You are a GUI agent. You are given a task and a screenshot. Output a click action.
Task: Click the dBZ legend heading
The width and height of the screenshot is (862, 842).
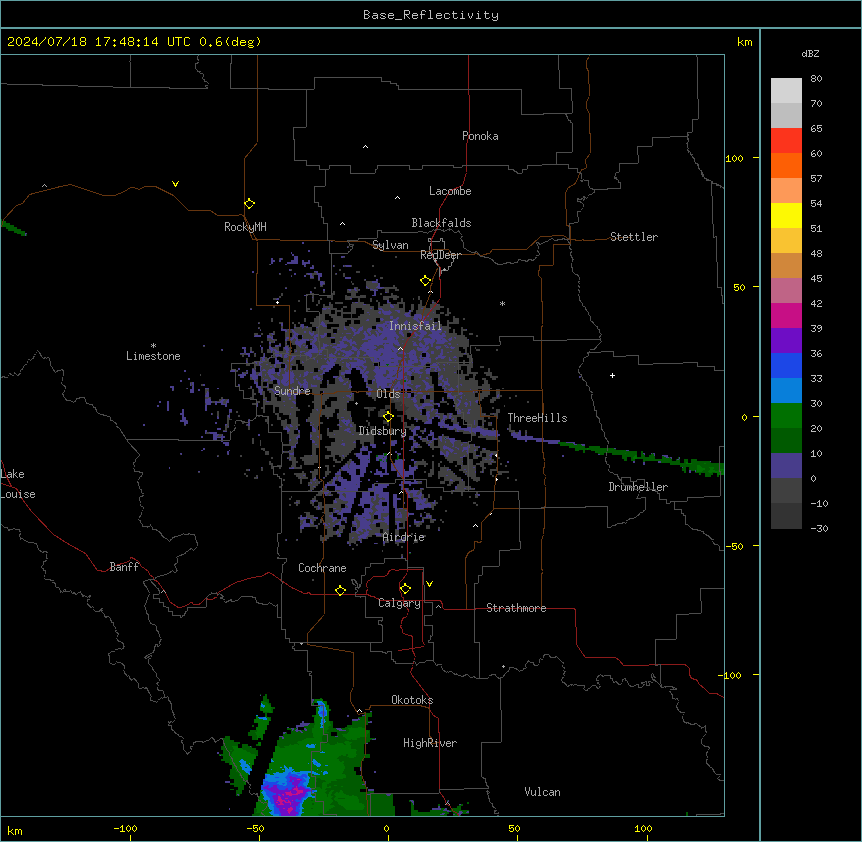coord(810,53)
